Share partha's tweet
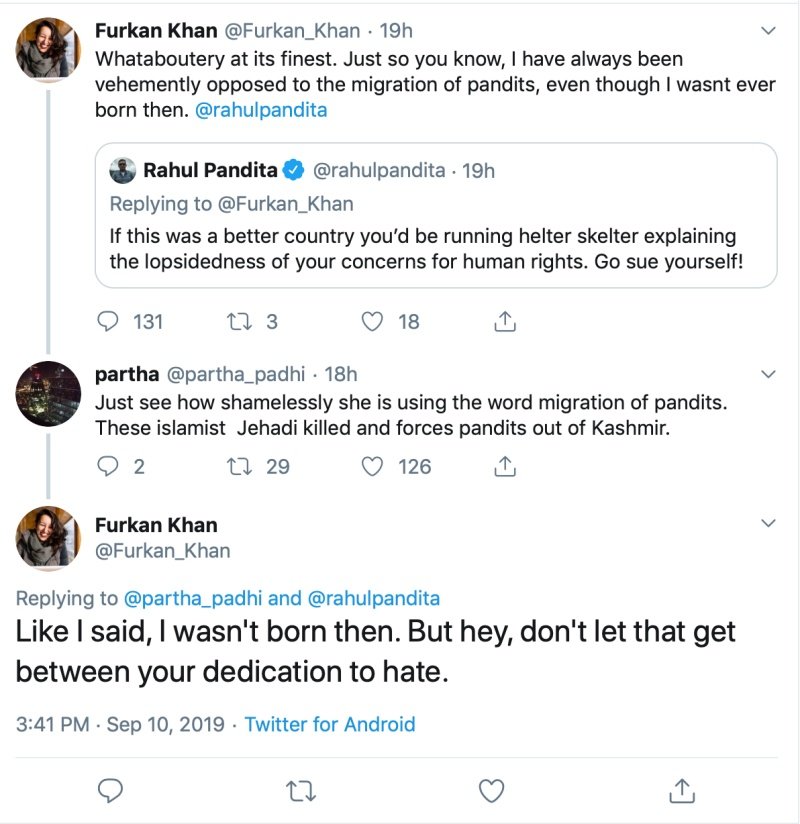The height and width of the screenshot is (824, 800). click(505, 466)
